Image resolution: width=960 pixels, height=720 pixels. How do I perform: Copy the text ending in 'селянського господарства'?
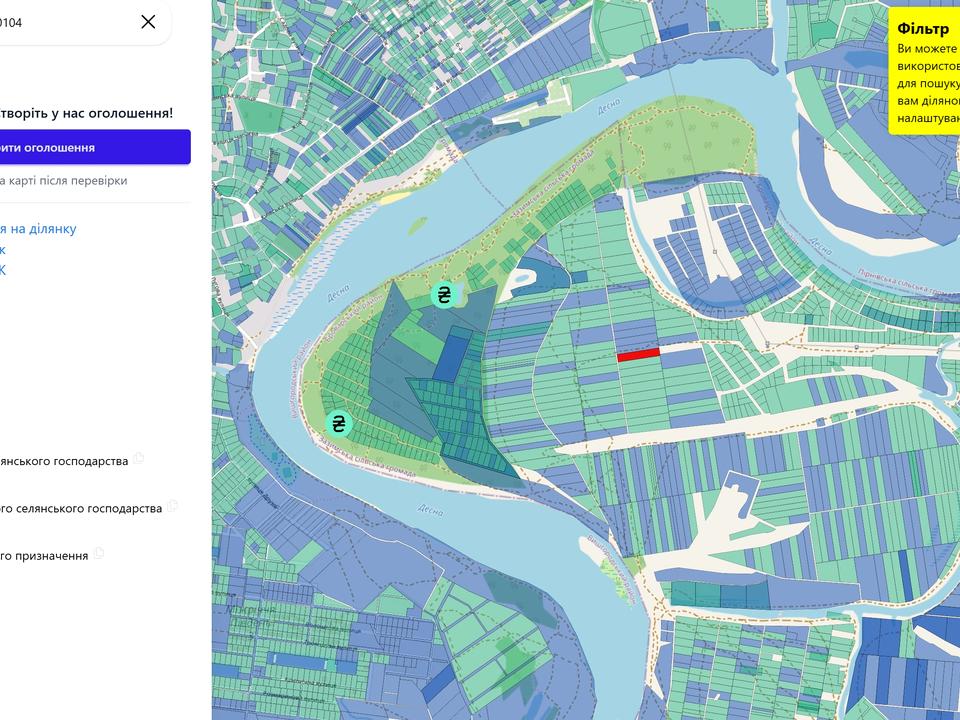(172, 506)
